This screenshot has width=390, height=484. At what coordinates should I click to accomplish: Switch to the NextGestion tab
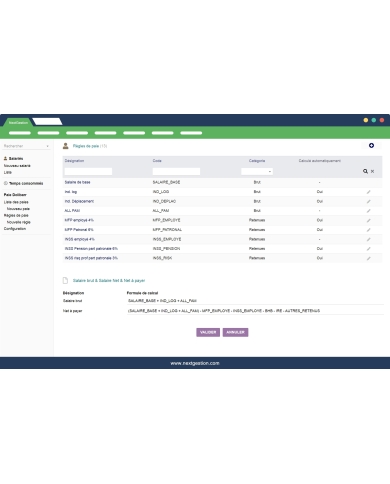(x=18, y=122)
